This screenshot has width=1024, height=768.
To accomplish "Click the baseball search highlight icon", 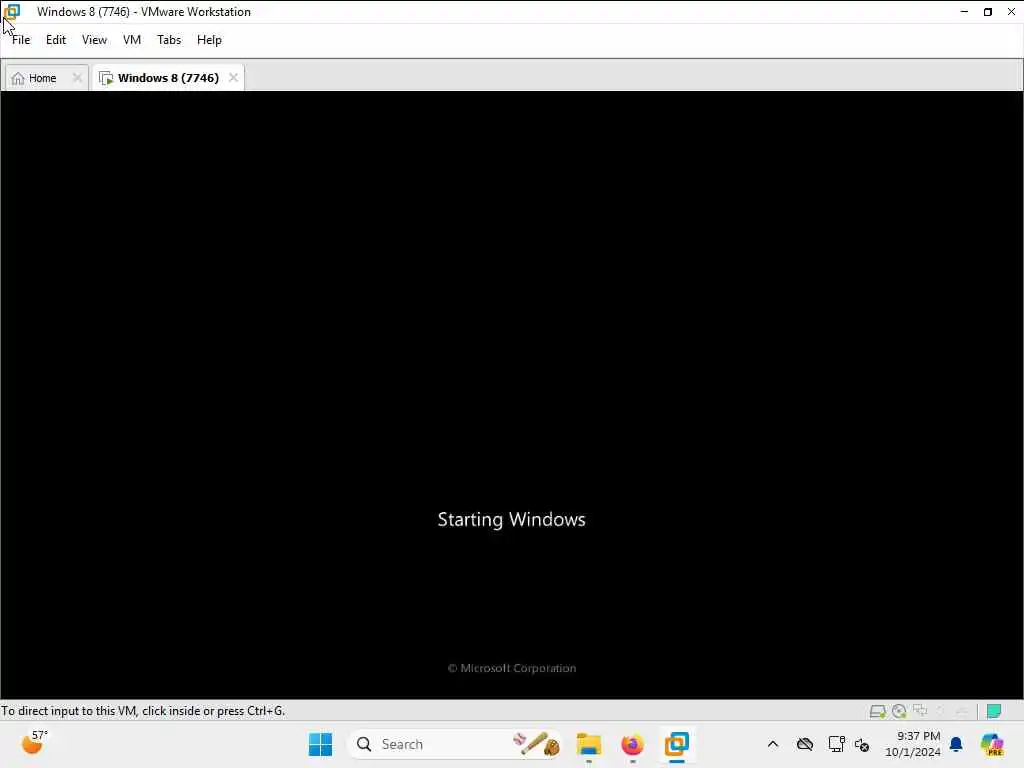I will point(536,744).
